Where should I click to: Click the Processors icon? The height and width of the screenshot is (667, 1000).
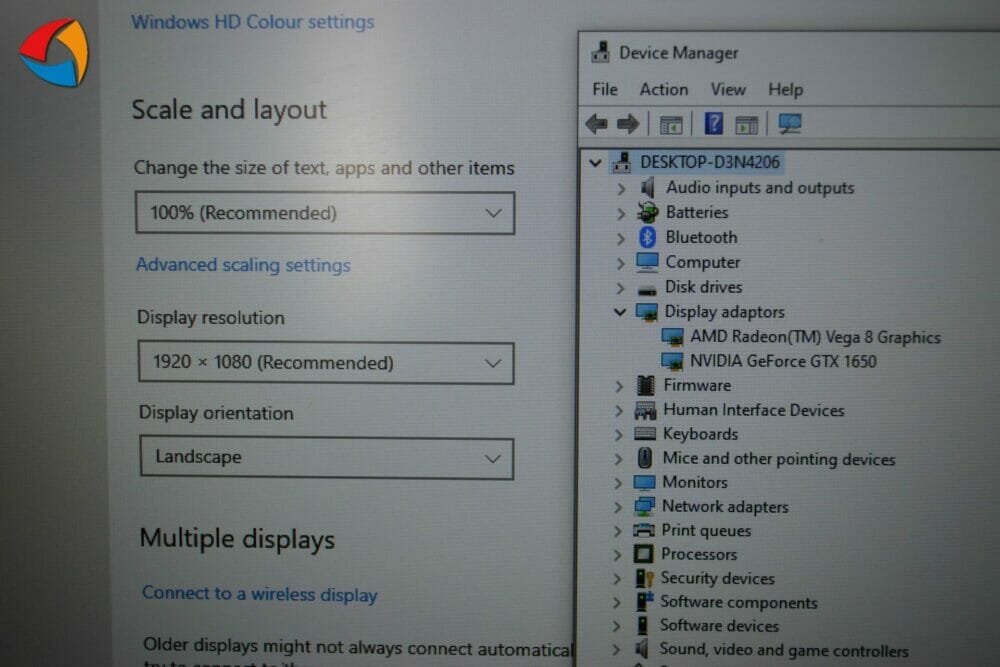(x=643, y=553)
